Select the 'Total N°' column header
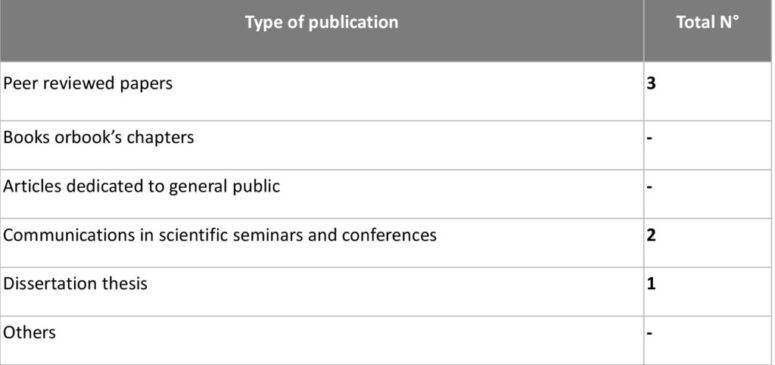Screen dimensions: 775x365 [708, 31]
